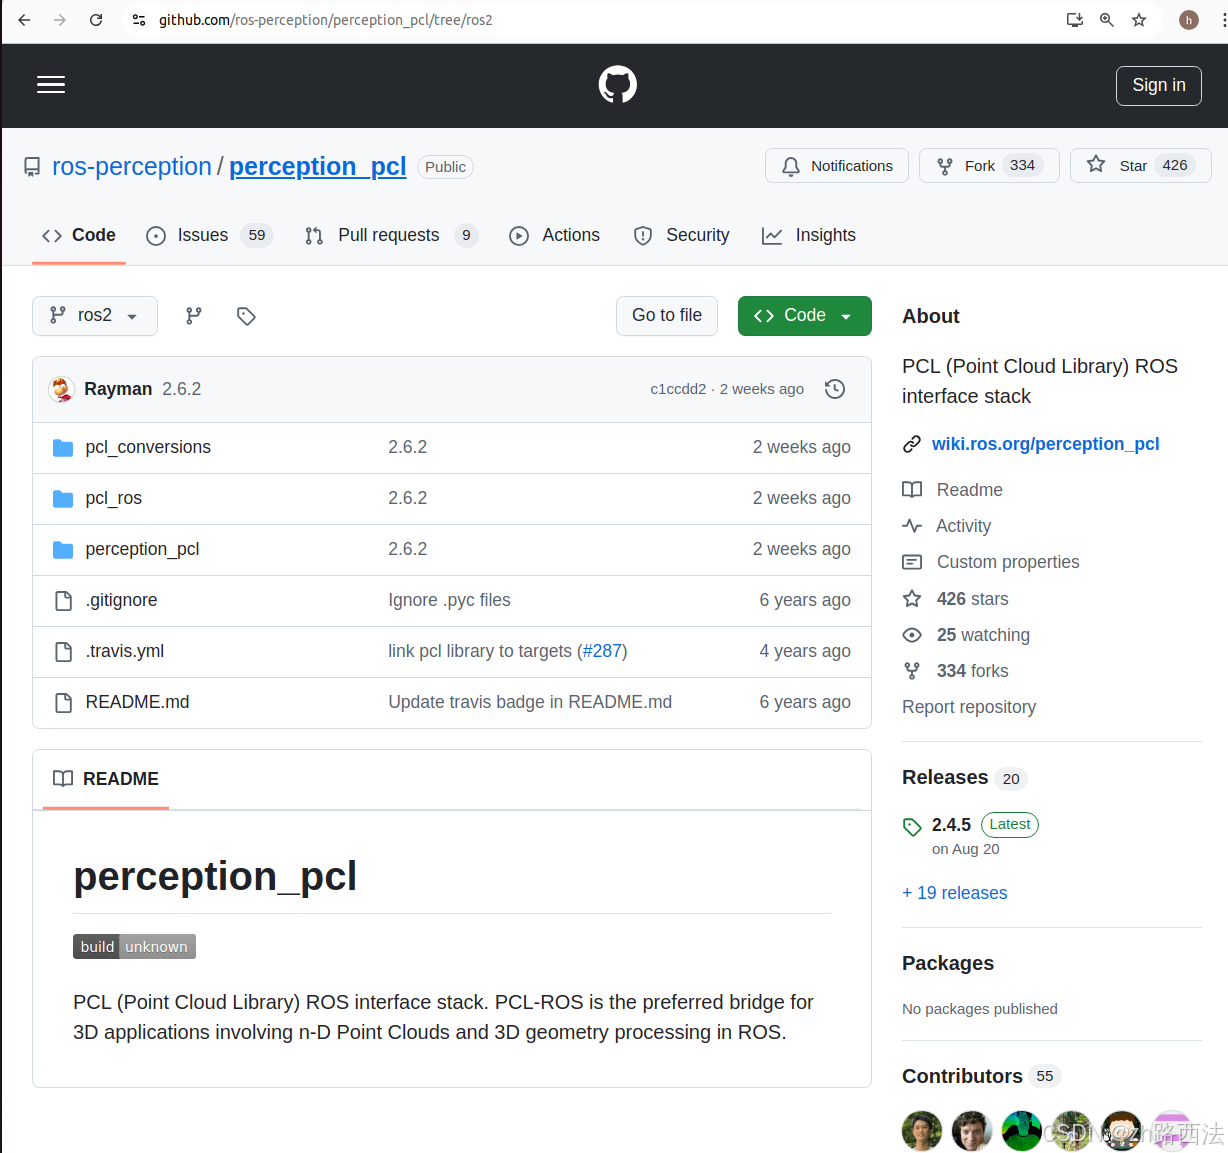Click the 2.4.5 release tag icon

[912, 827]
